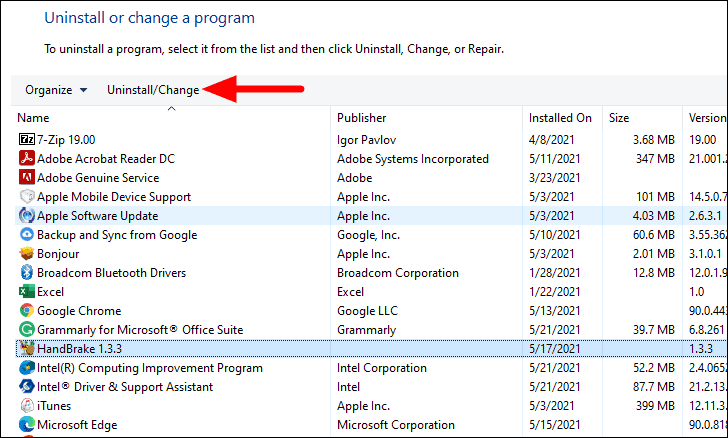
Task: Click the HandBrake pineapple icon
Action: coord(26,348)
